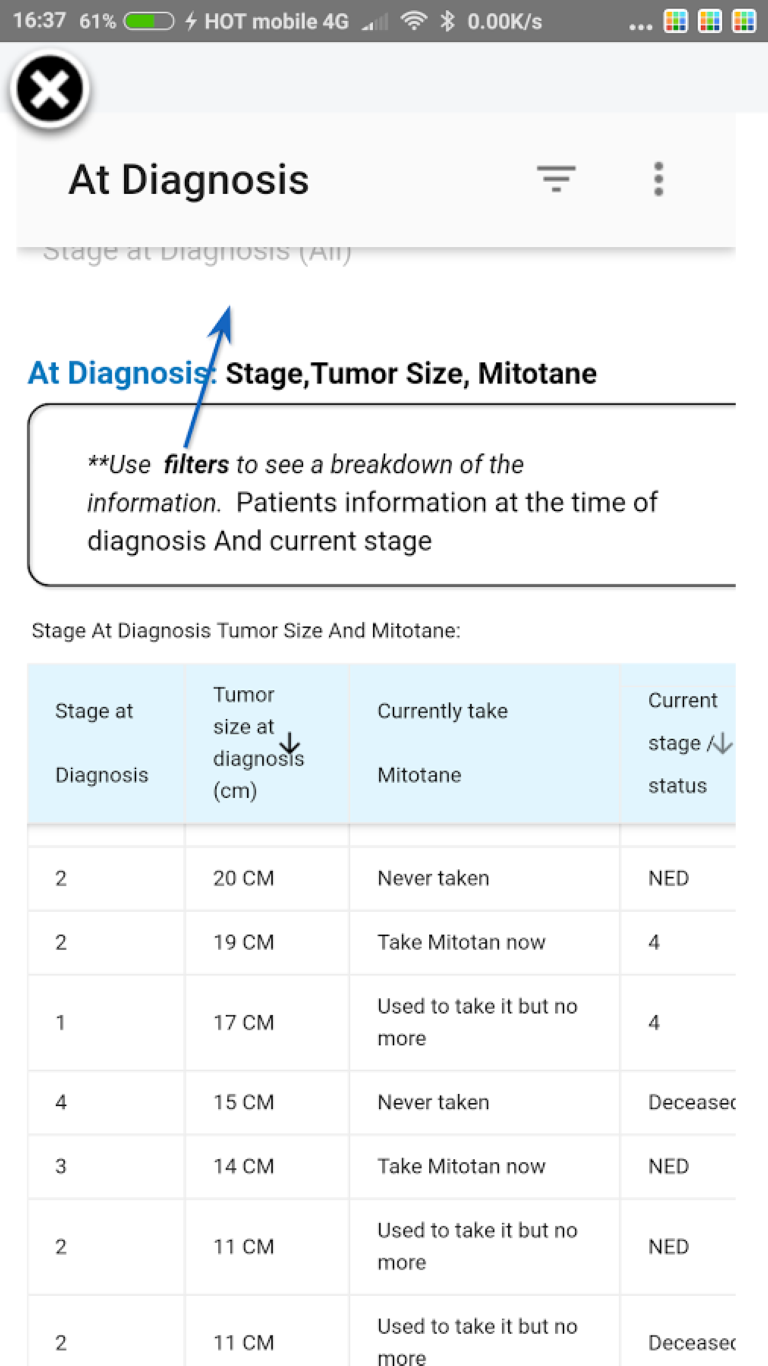
Task: Select the Currently take Mitotane column header
Action: [x=484, y=743]
